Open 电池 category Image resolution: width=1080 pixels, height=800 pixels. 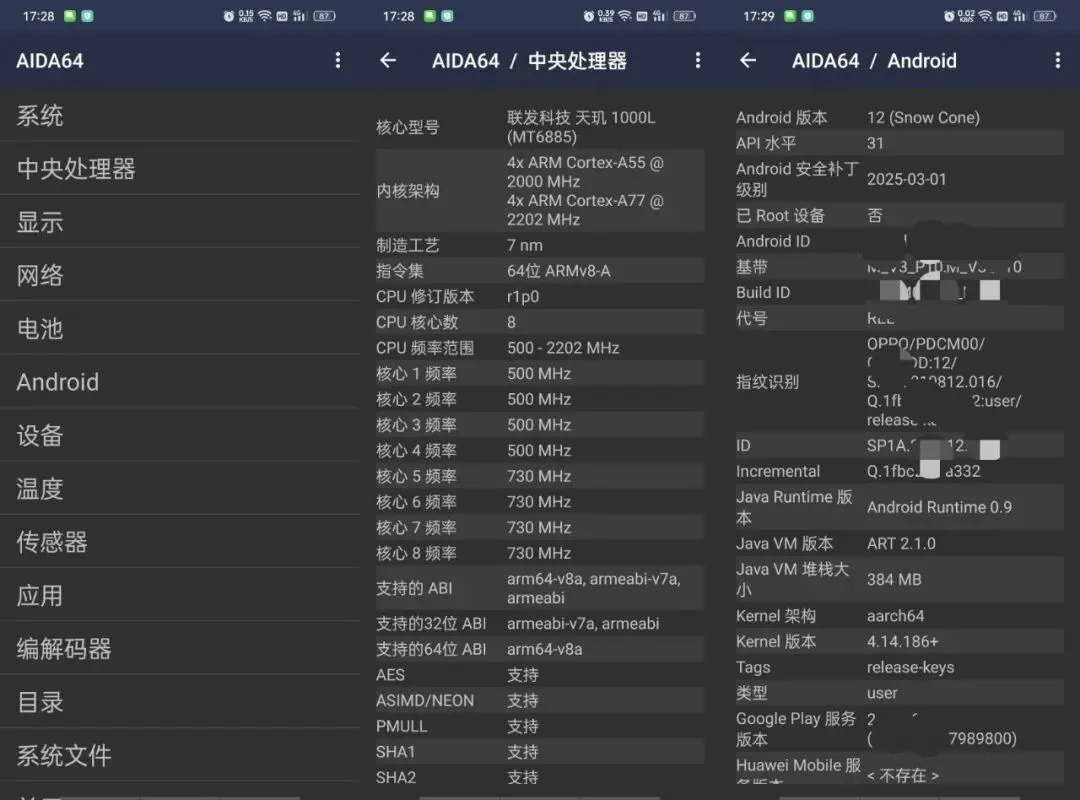pos(180,329)
